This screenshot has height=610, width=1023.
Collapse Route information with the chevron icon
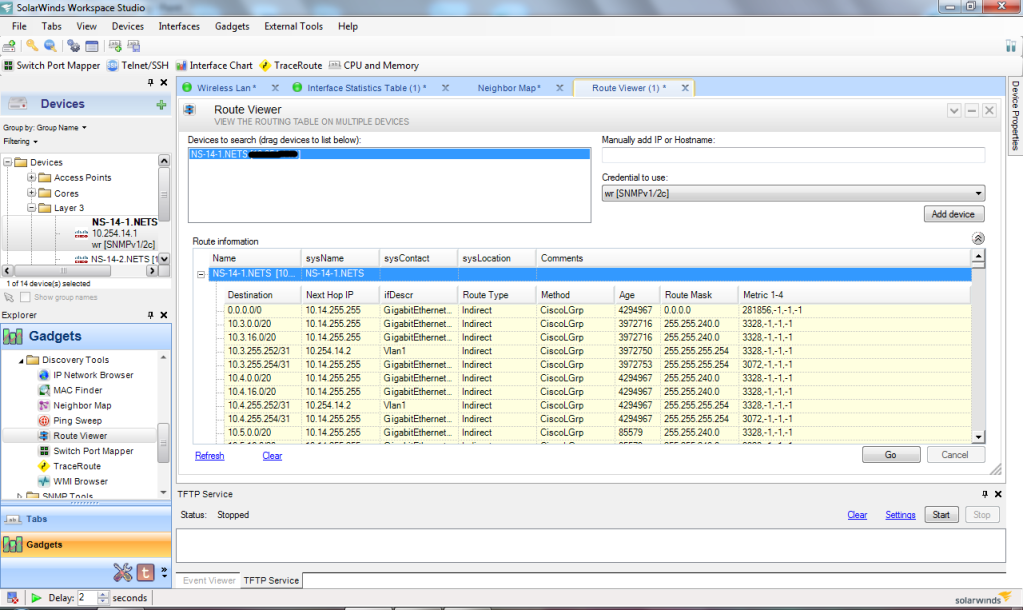978,239
